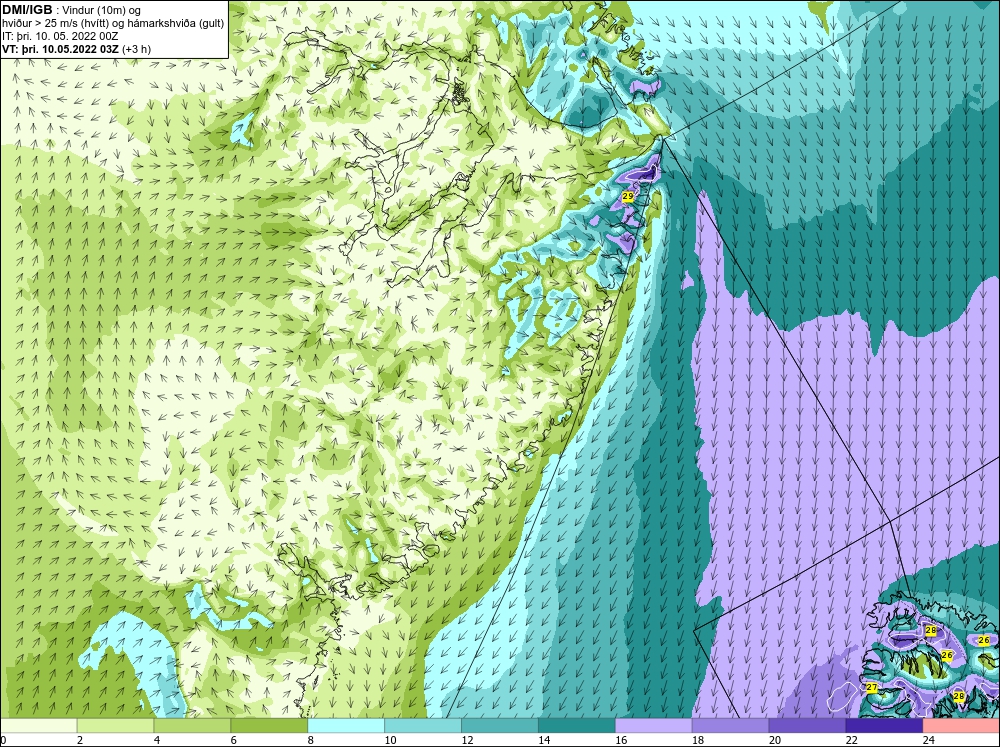Click the teal 12–14 m/s legend swatch
The height and width of the screenshot is (747, 1000).
(x=500, y=725)
